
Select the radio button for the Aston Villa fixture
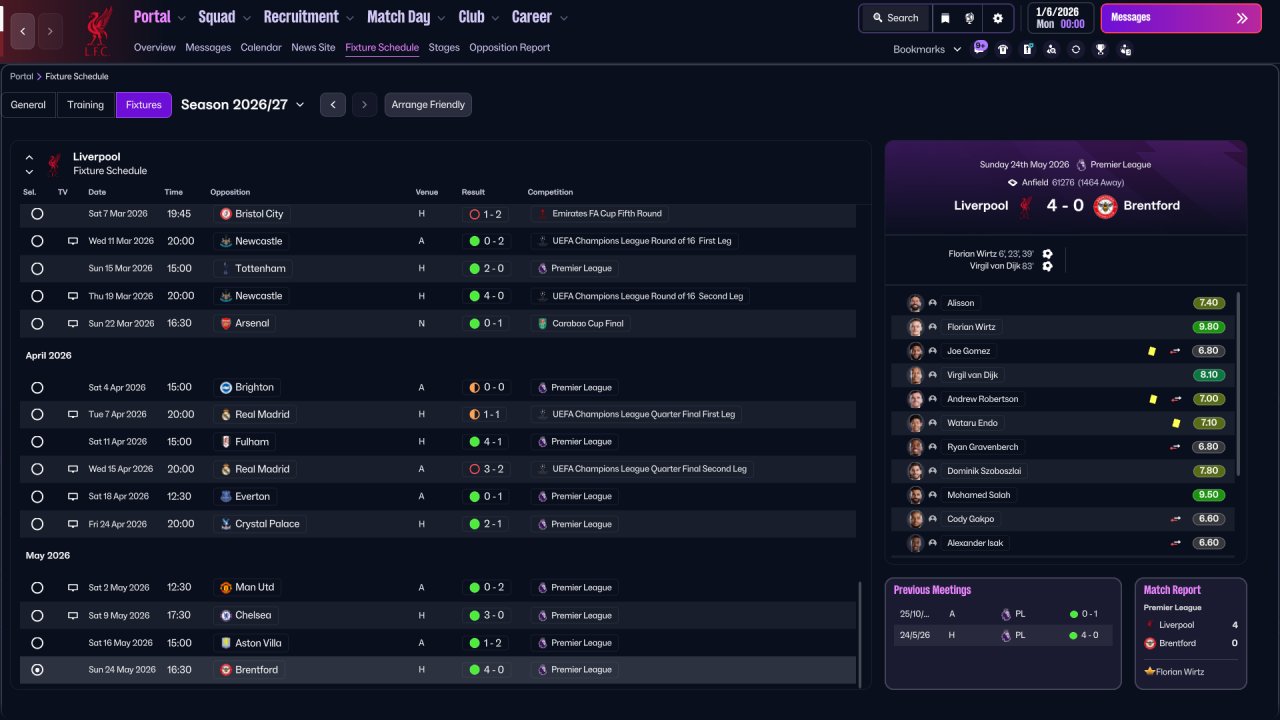(37, 643)
